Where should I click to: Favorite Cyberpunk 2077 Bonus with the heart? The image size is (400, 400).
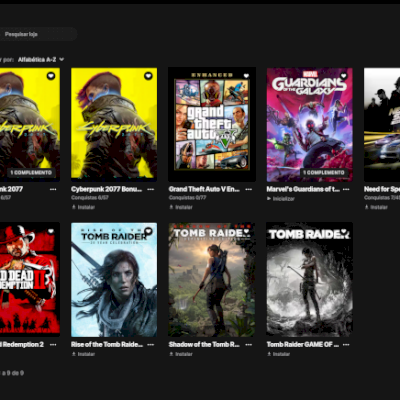coord(148,76)
